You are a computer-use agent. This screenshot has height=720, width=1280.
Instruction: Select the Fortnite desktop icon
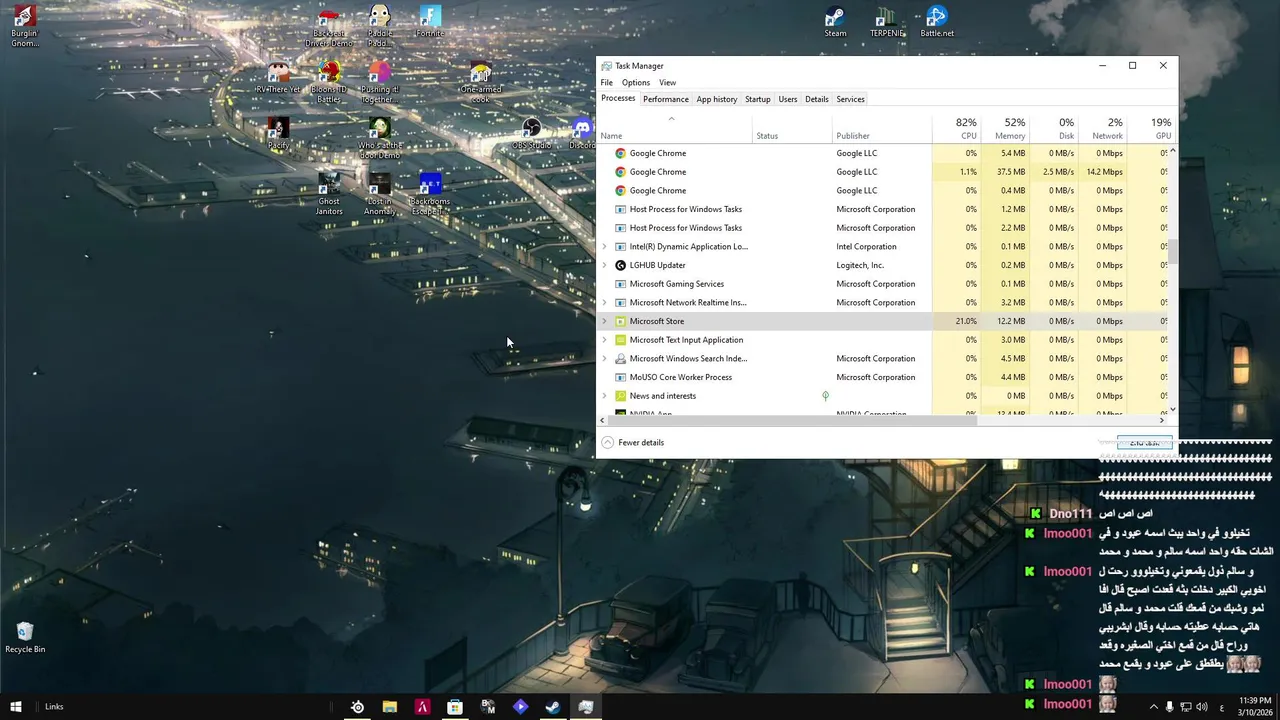pyautogui.click(x=430, y=22)
